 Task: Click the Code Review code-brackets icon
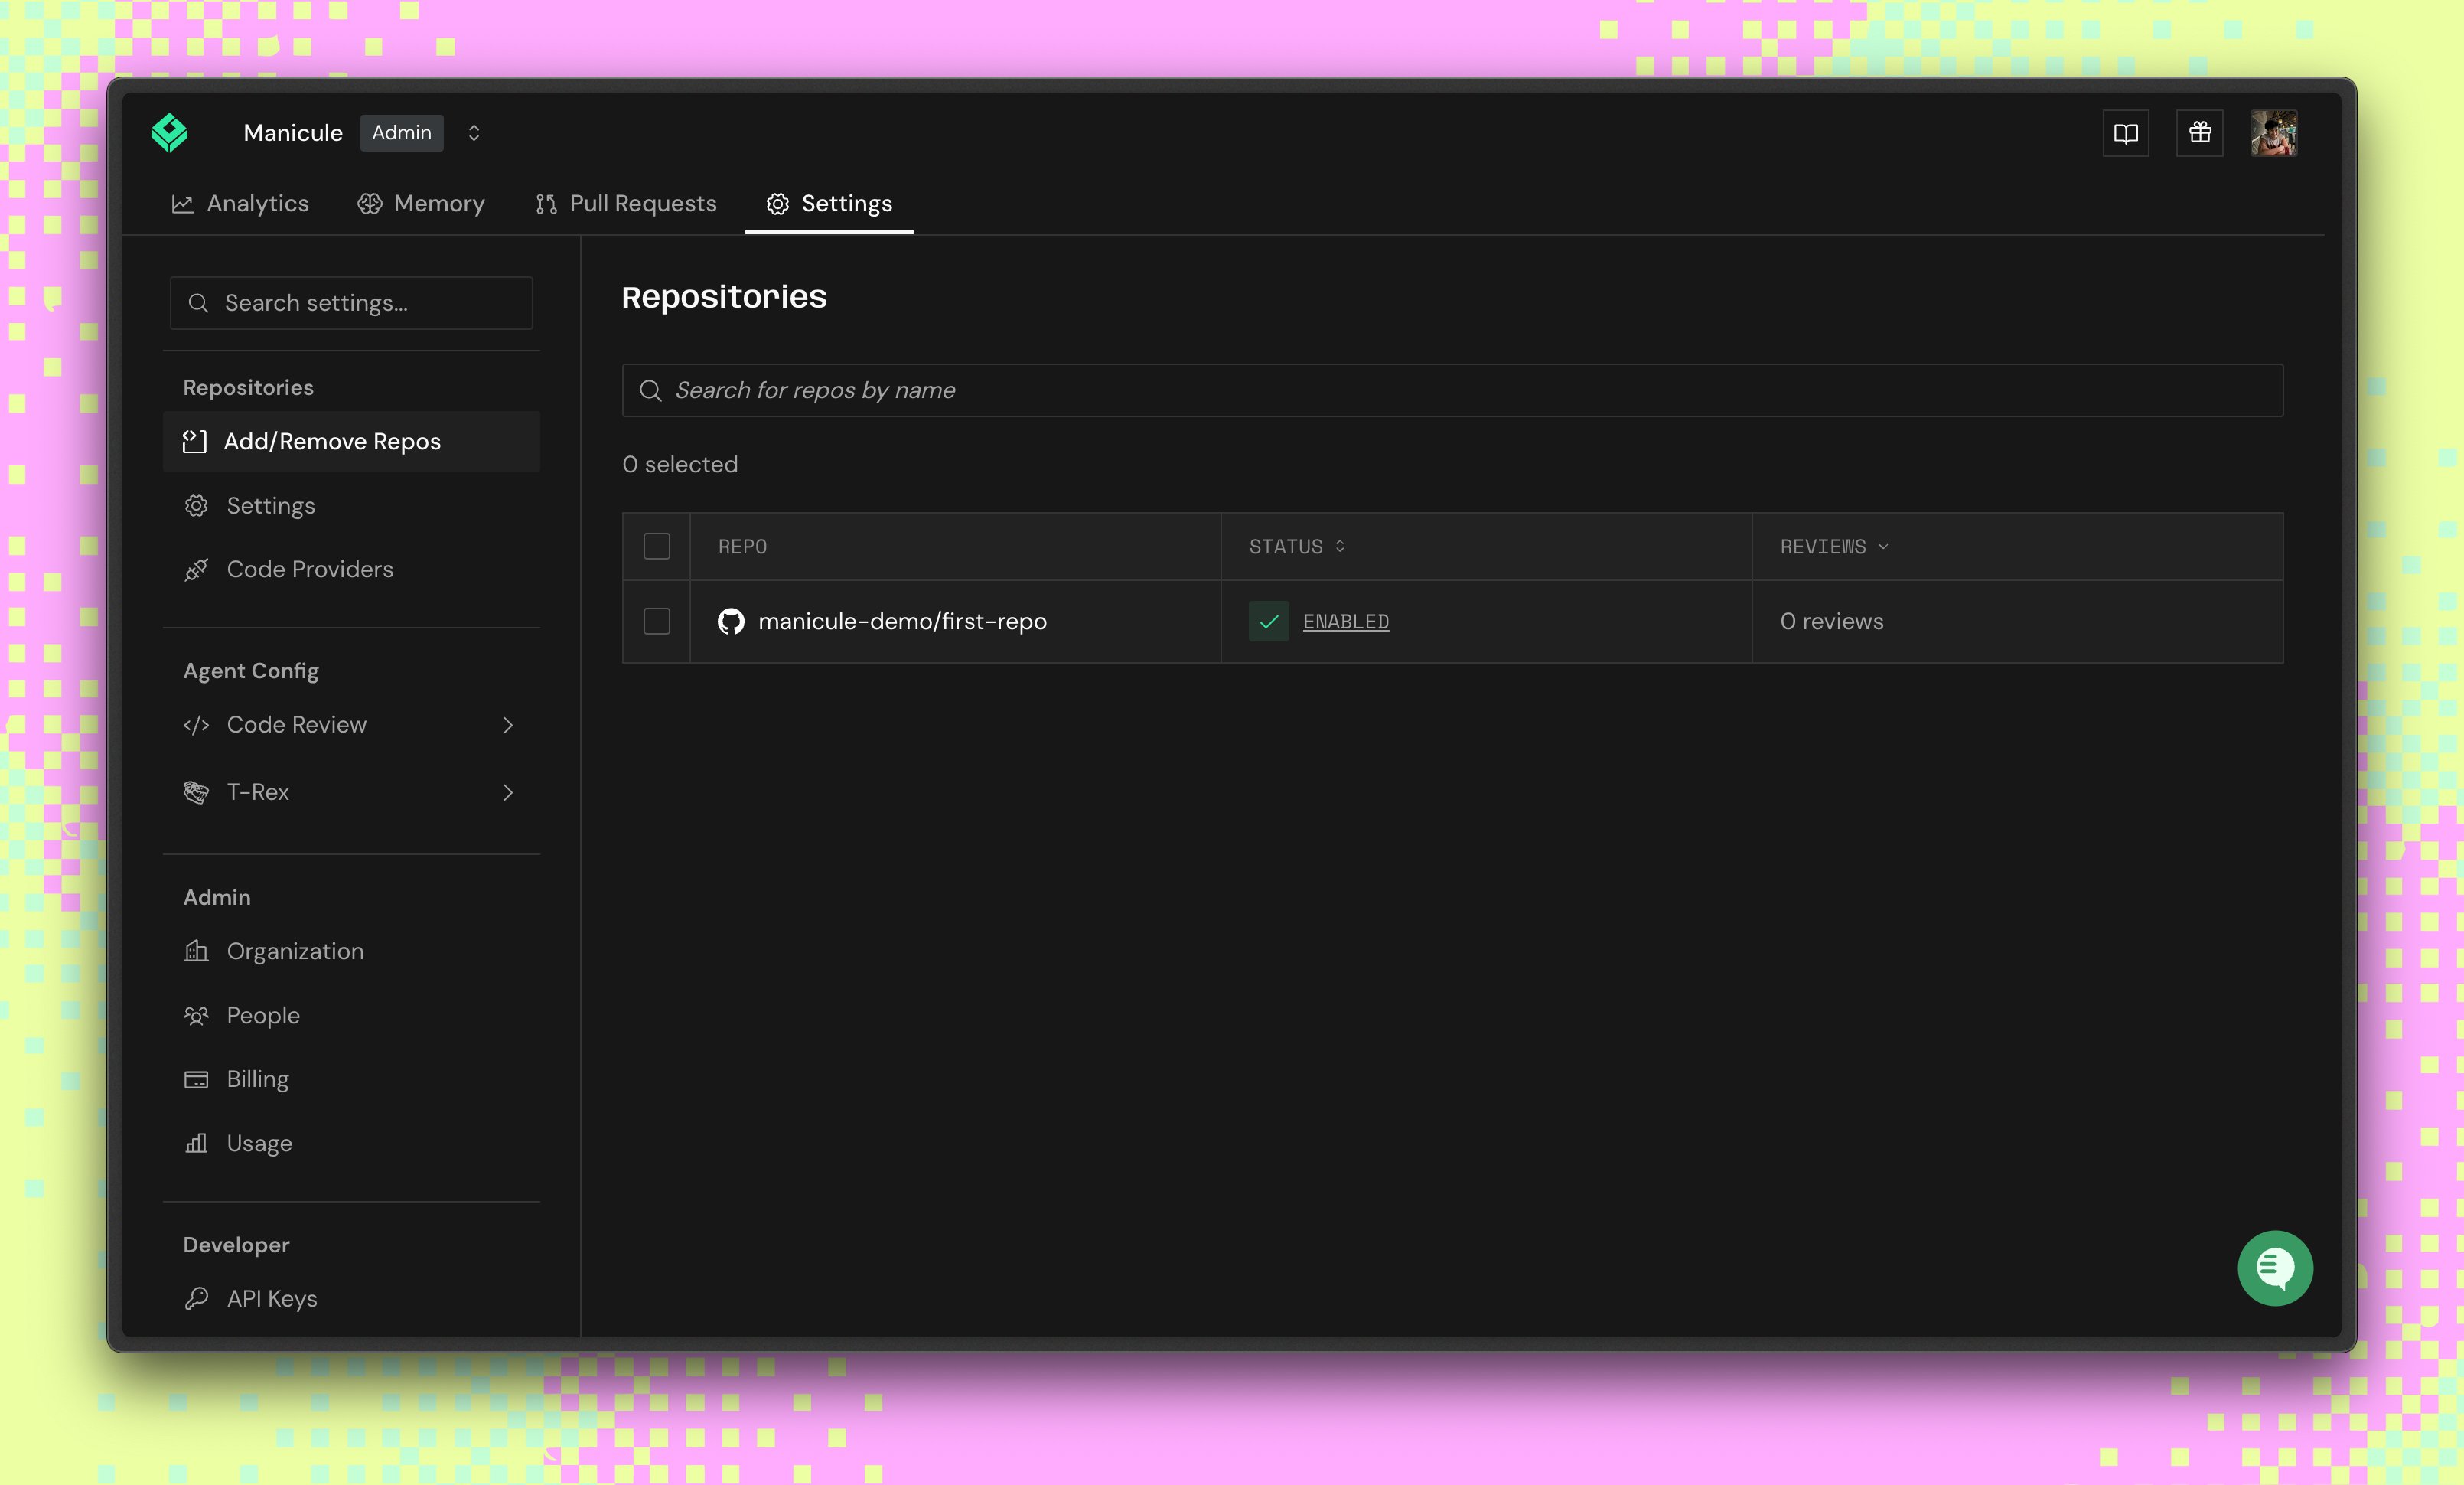click(196, 725)
